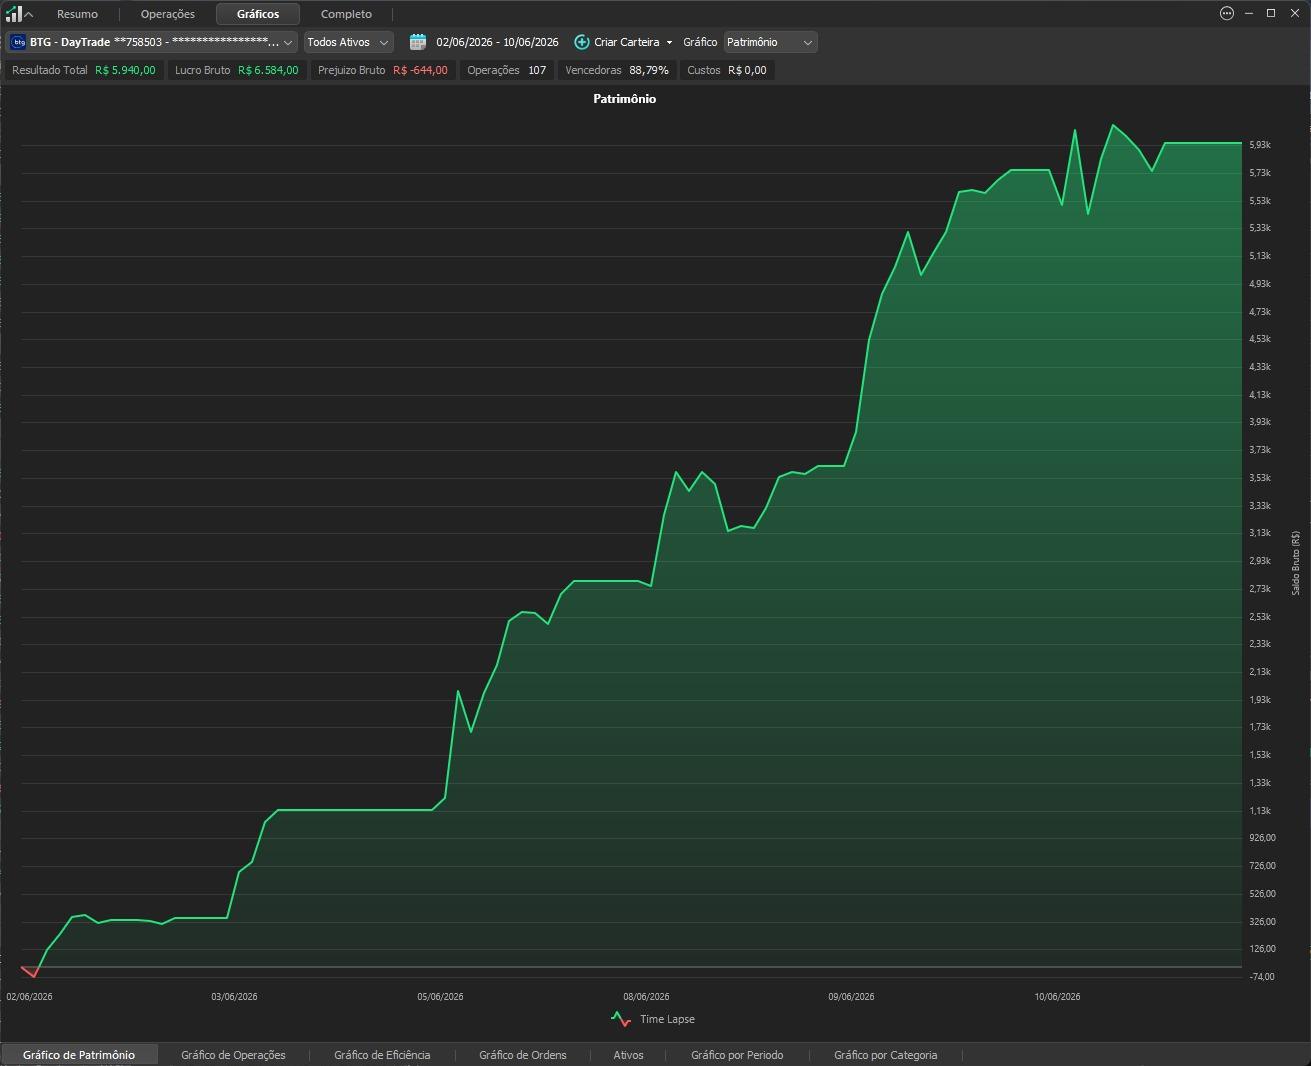Open the calendar date range picker icon

(418, 42)
